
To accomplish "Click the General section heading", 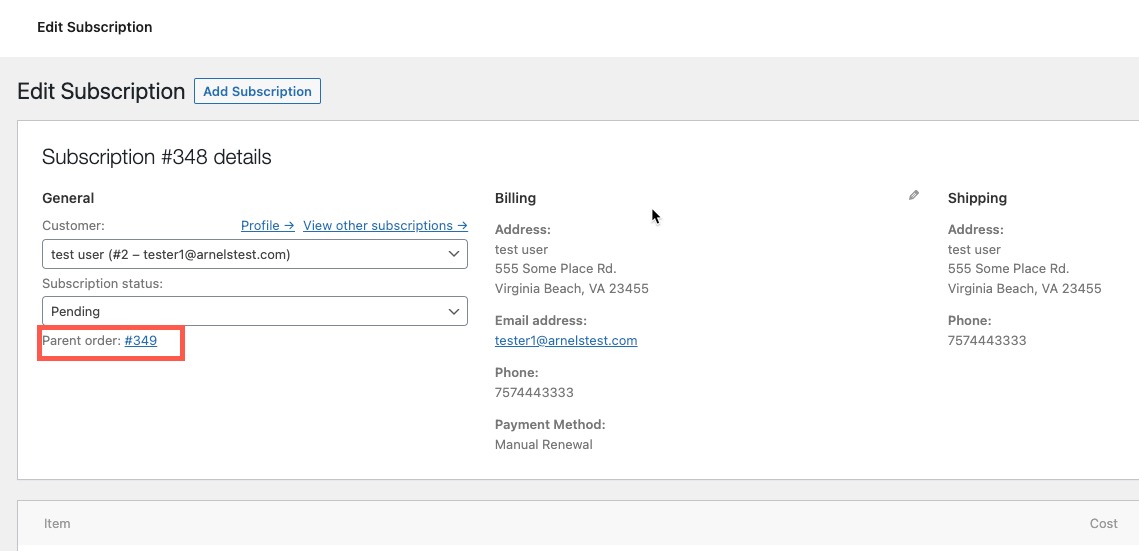I will tap(68, 198).
